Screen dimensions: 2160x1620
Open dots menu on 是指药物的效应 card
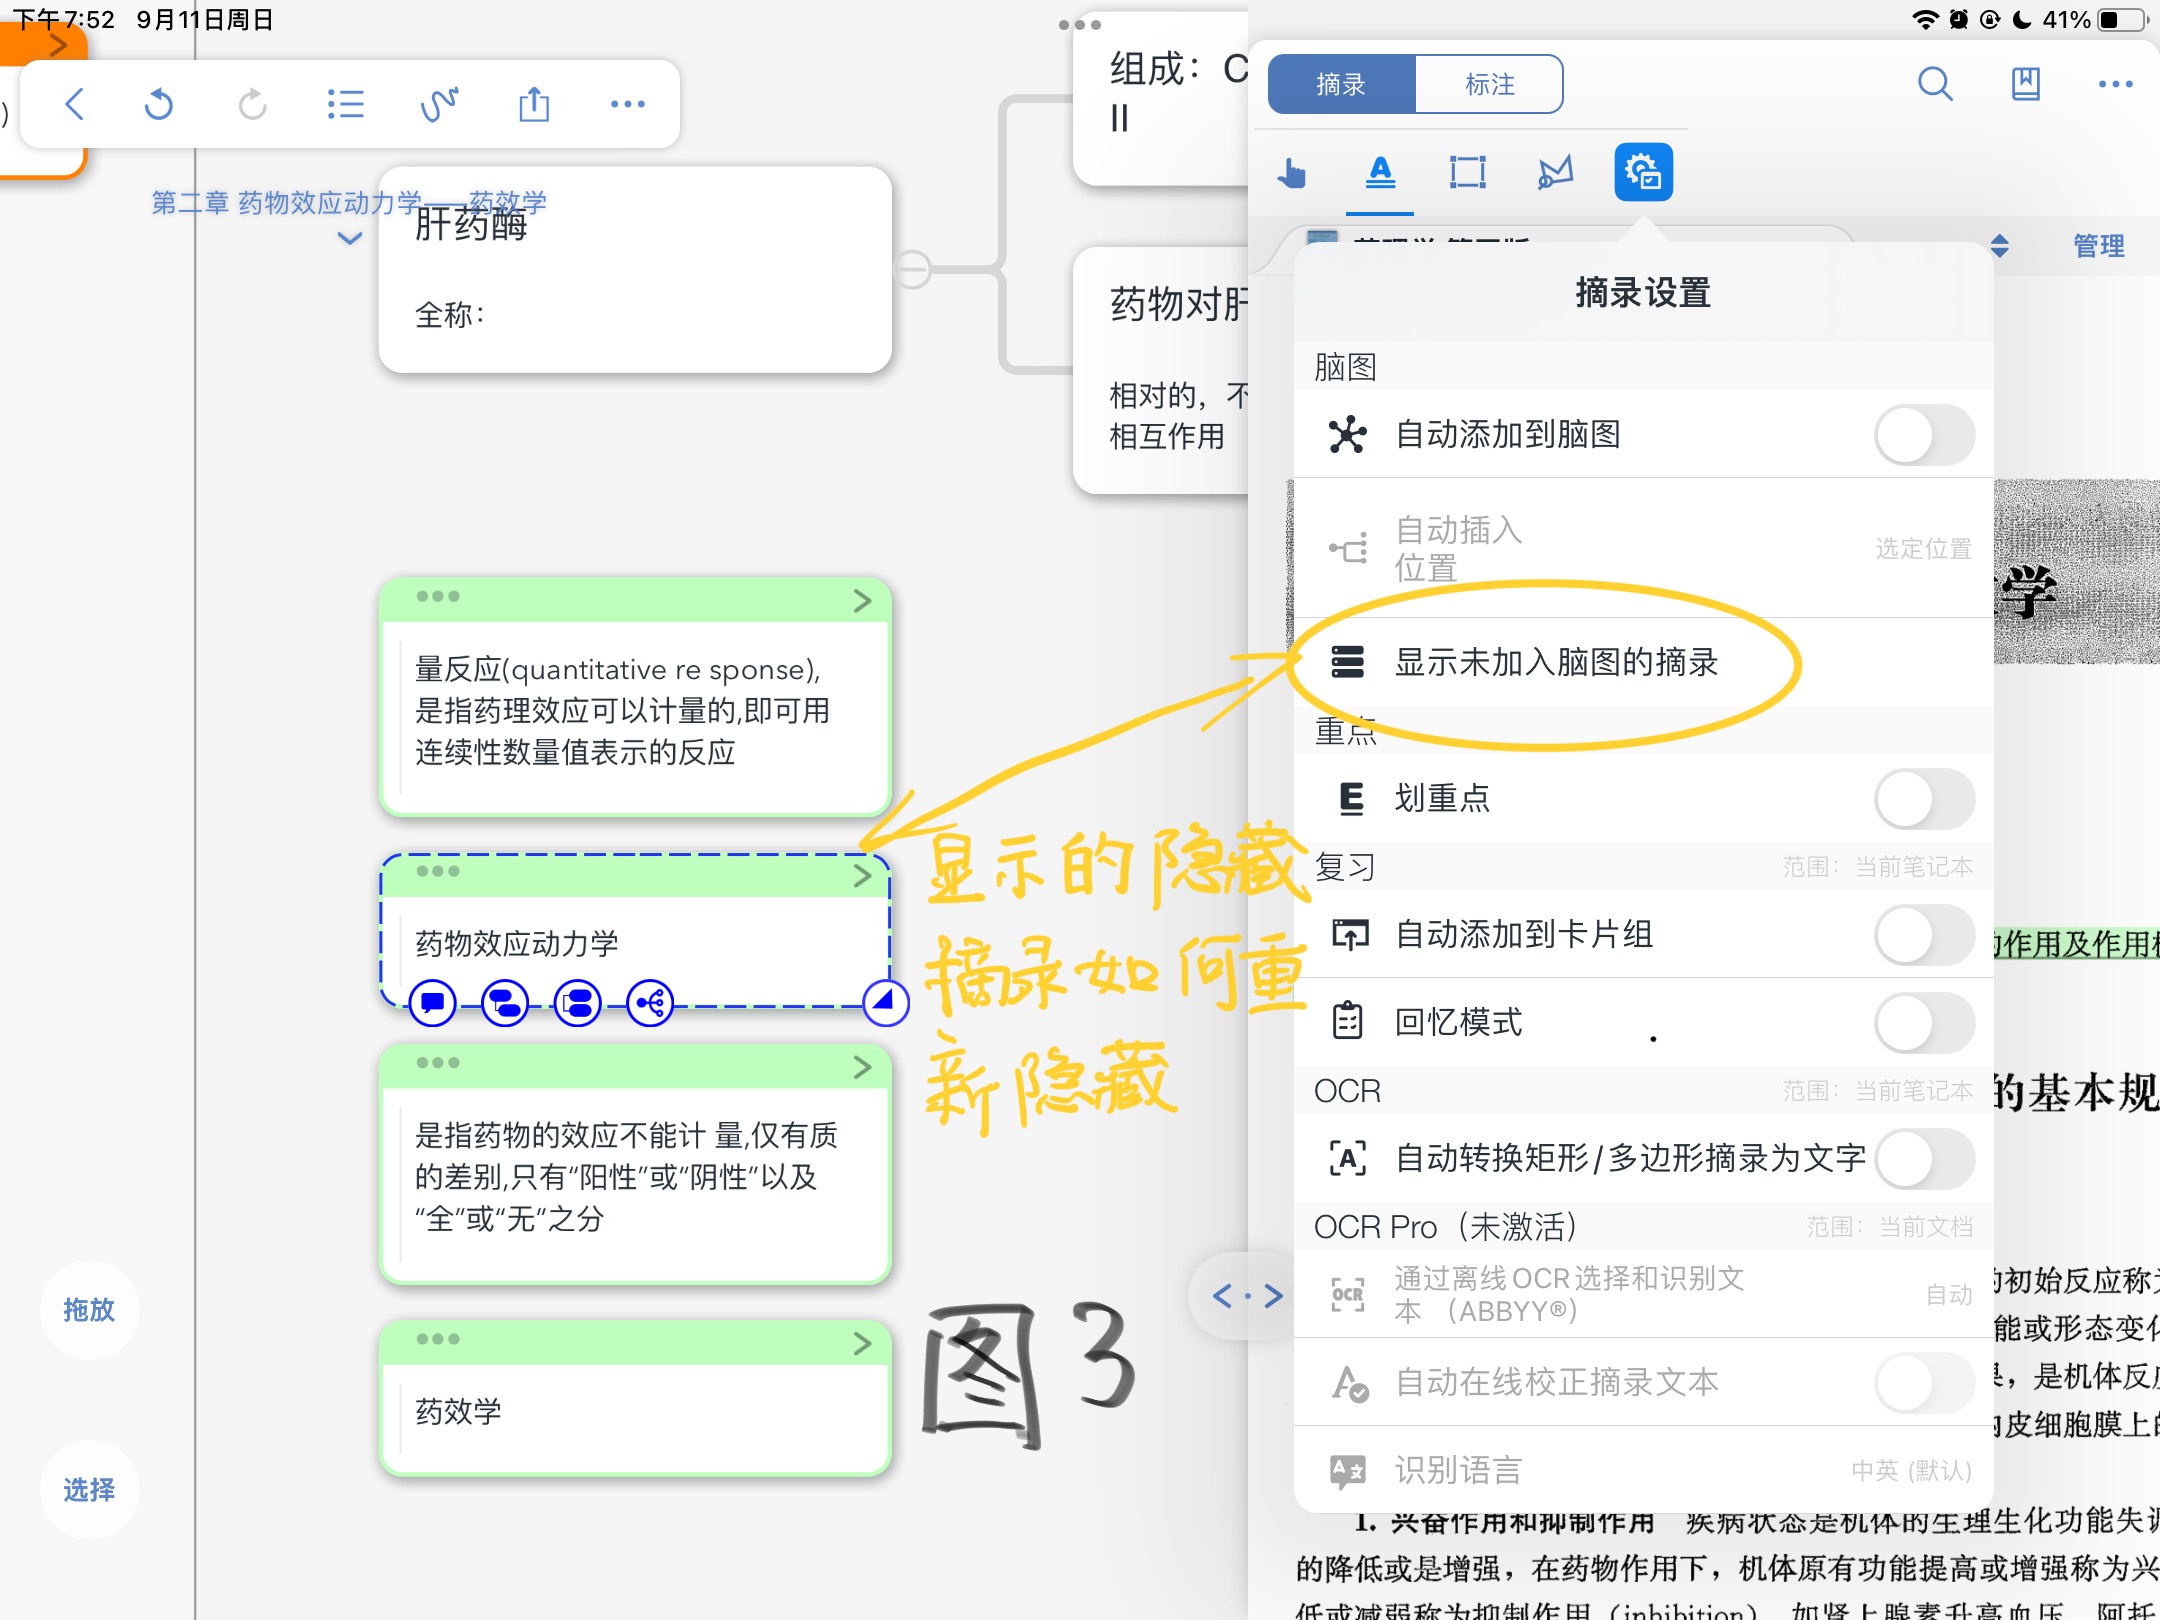click(438, 1063)
